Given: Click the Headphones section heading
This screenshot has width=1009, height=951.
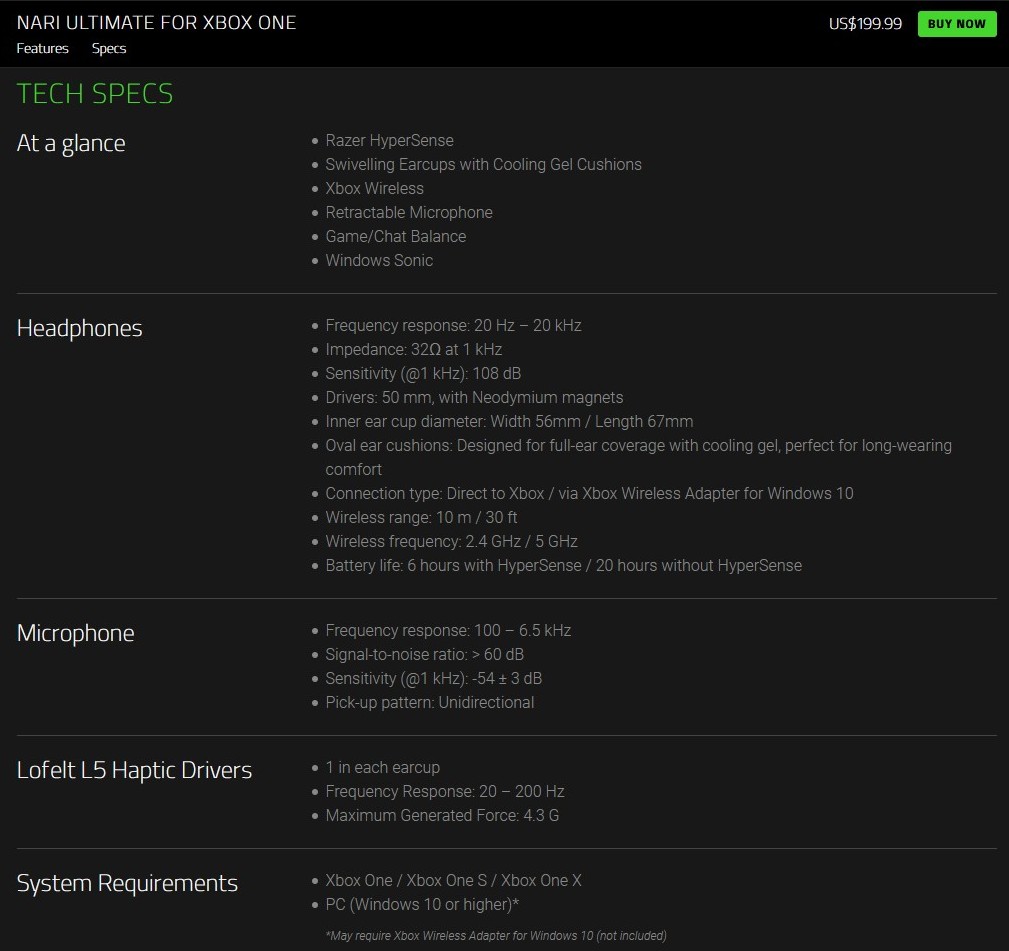Looking at the screenshot, I should click(79, 328).
